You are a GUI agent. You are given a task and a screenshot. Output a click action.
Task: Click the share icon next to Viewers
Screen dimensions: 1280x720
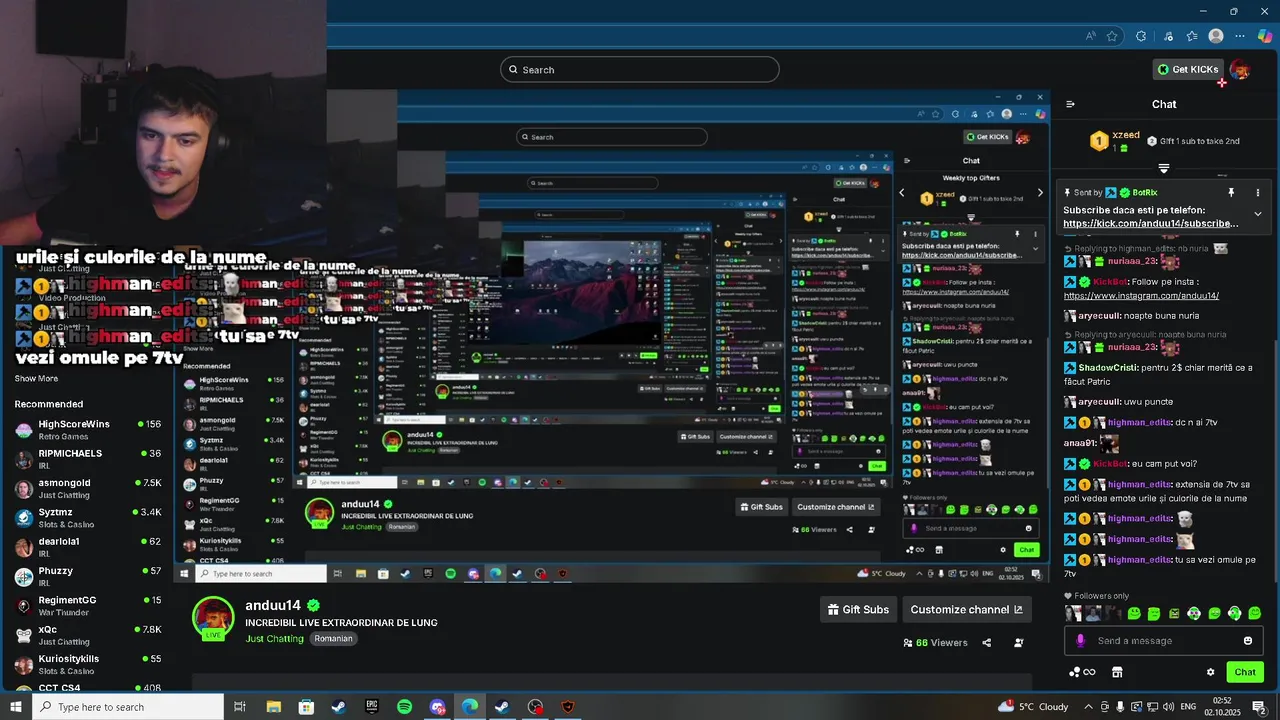pos(987,643)
